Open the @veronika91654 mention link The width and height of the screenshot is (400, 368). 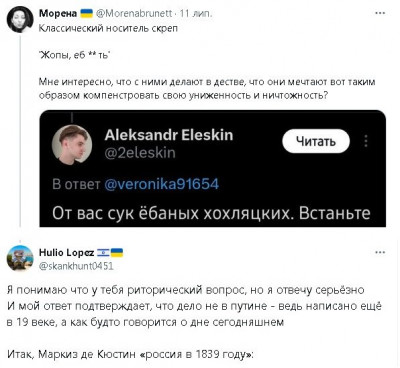tap(162, 184)
